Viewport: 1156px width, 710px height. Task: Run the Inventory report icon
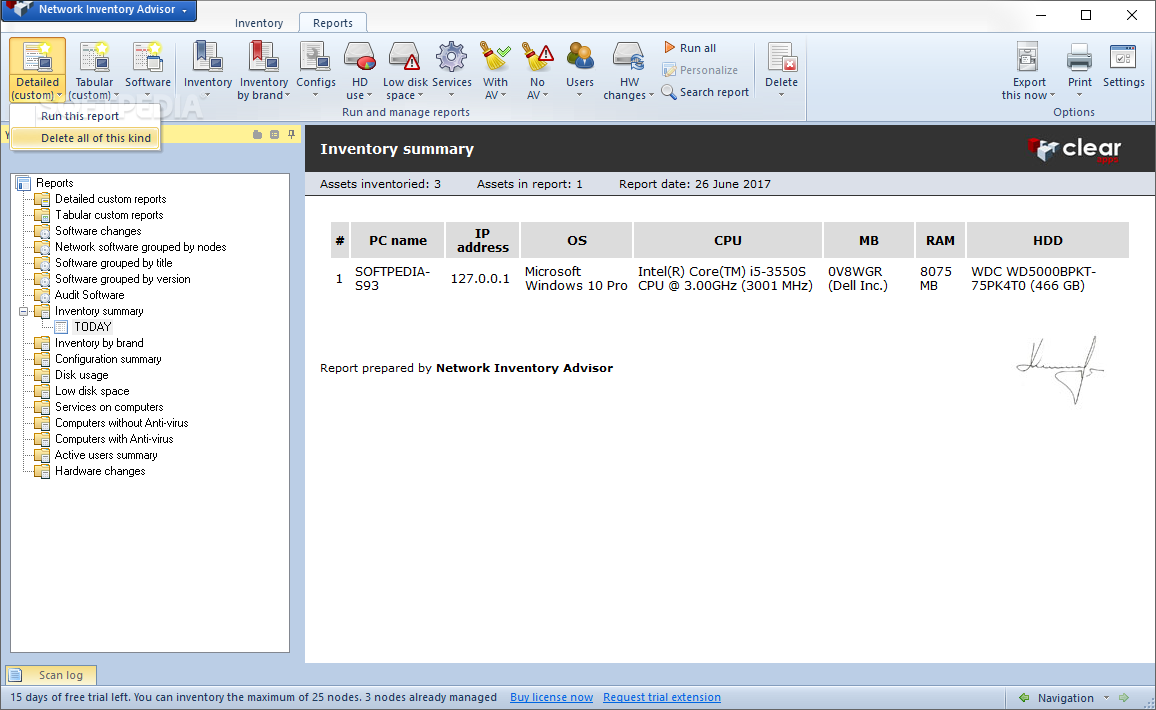(x=208, y=58)
